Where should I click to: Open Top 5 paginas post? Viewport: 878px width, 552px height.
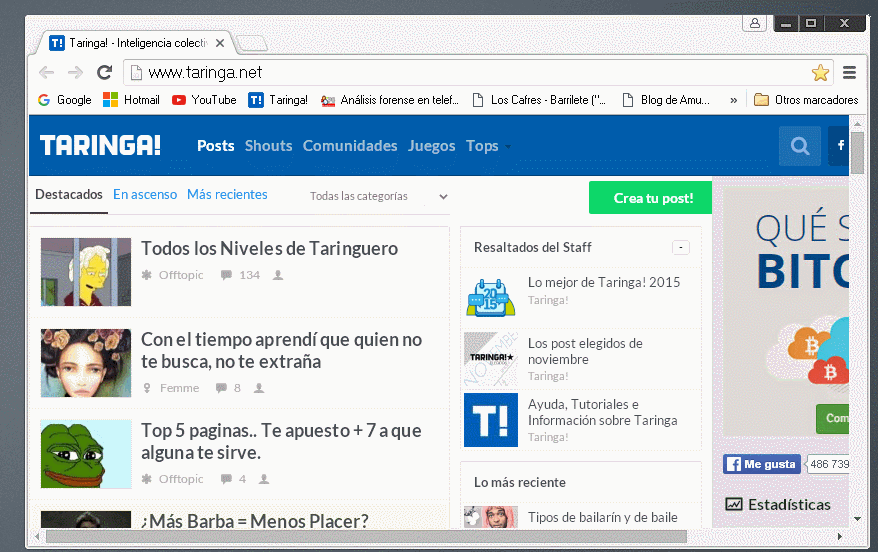tap(281, 441)
